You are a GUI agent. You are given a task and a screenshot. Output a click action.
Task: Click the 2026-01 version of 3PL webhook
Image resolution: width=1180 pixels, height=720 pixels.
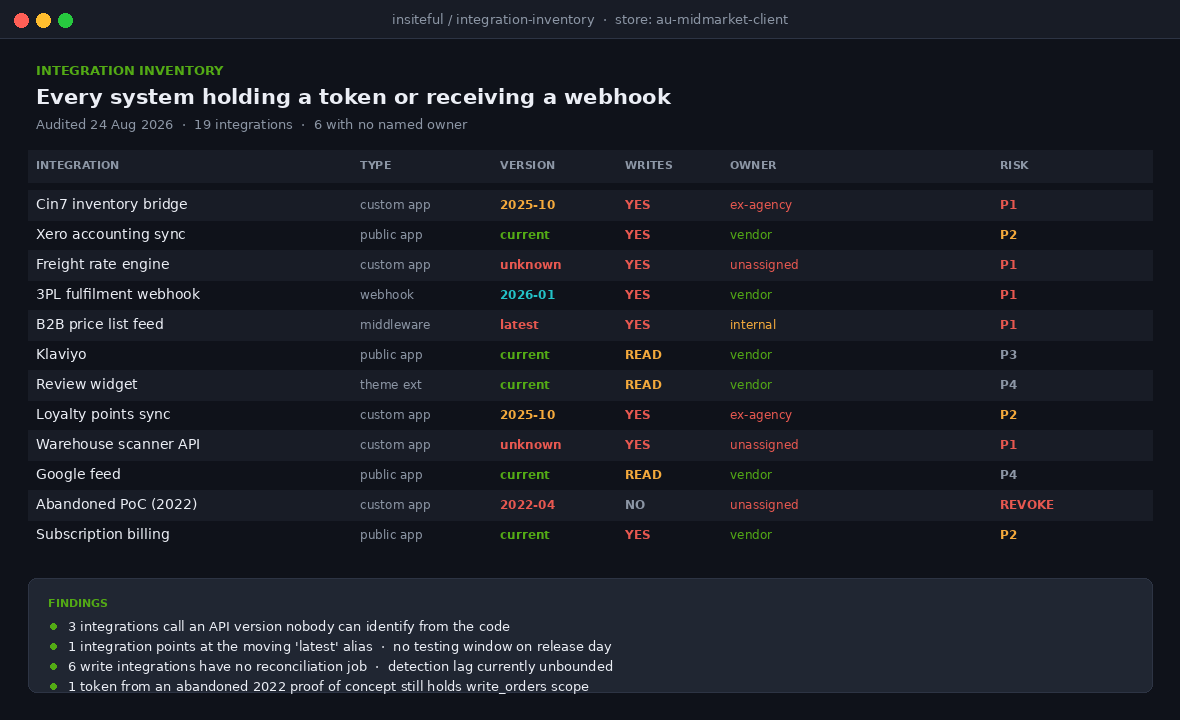pyautogui.click(x=528, y=295)
